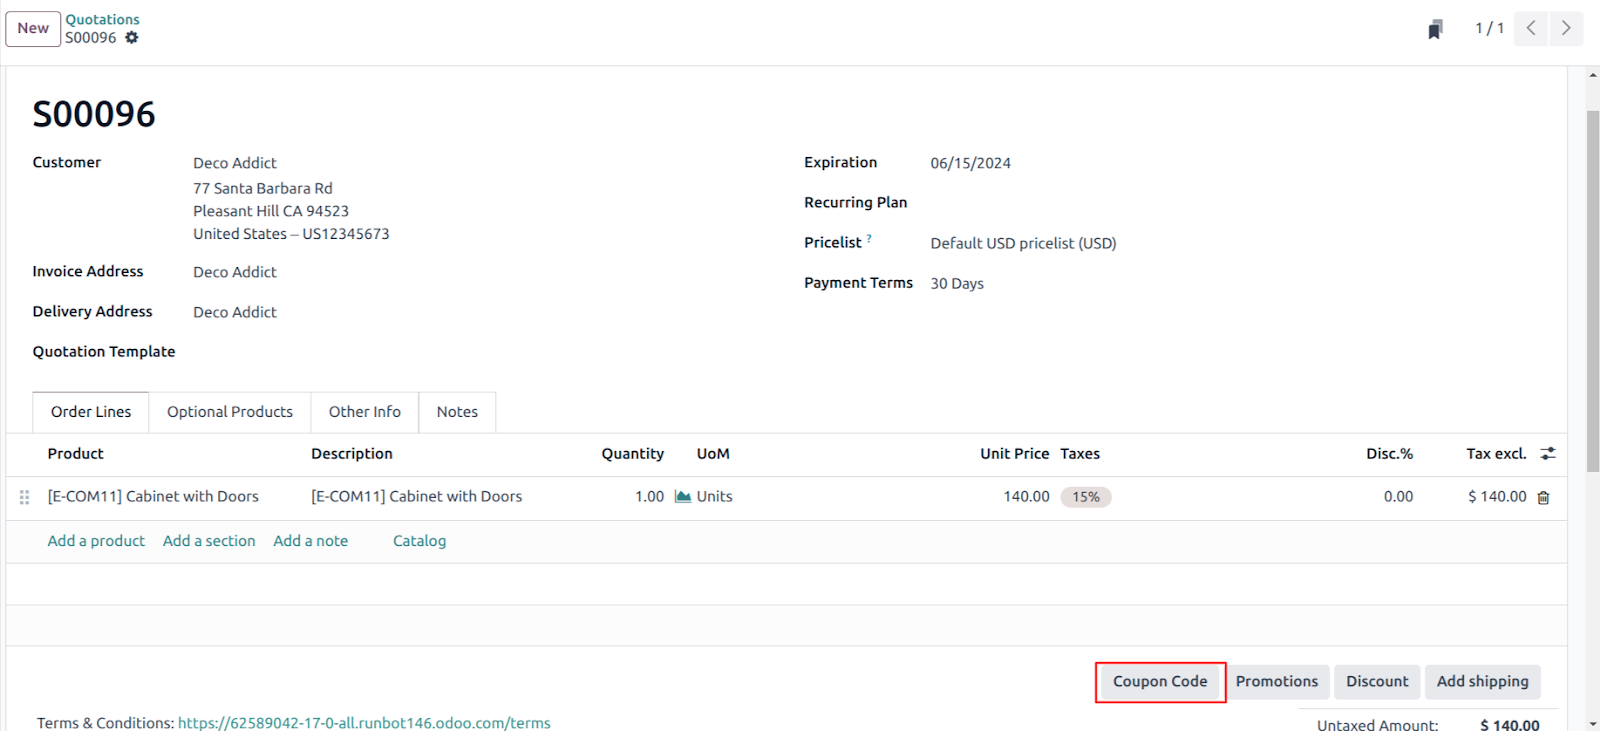Screen dimensions: 1600x731
Task: Click the S00096 breadcrumb text
Action: click(91, 38)
